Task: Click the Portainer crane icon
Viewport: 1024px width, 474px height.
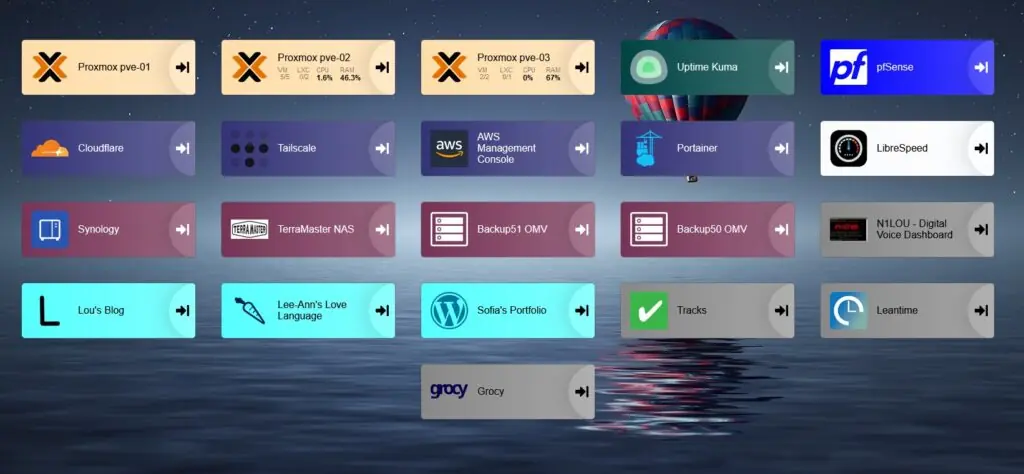Action: tap(648, 148)
